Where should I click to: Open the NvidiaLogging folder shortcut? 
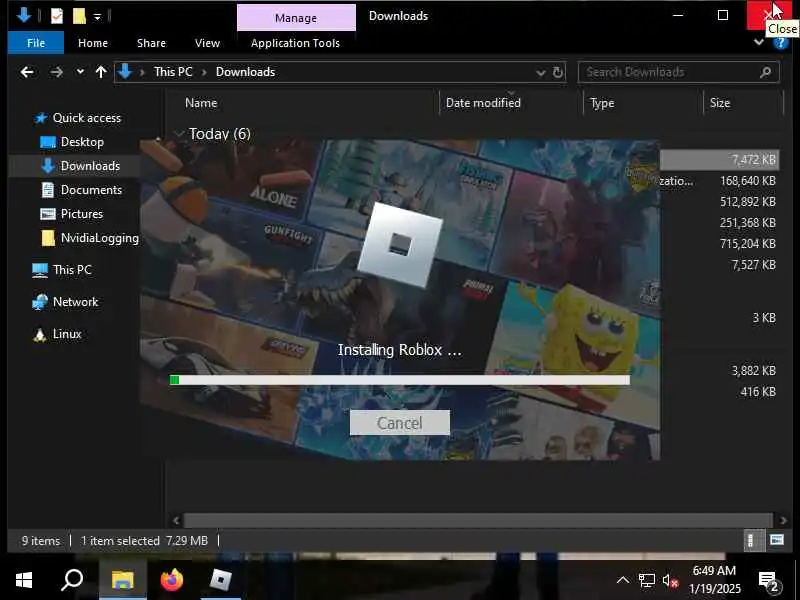[99, 238]
